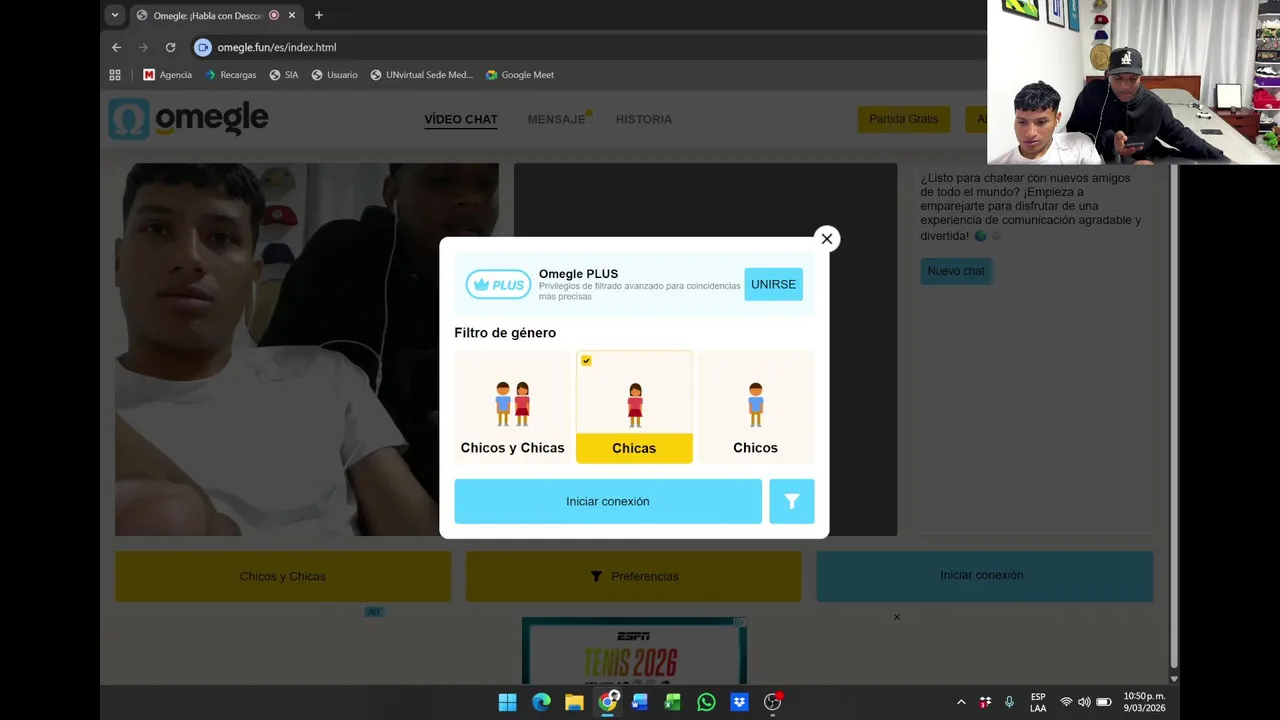This screenshot has height=720, width=1280.
Task: Open WhatsApp from taskbar
Action: (x=706, y=702)
